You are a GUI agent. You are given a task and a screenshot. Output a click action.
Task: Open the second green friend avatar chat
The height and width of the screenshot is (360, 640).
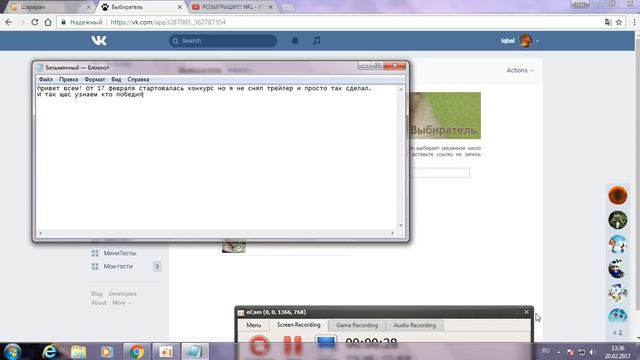coord(618,220)
